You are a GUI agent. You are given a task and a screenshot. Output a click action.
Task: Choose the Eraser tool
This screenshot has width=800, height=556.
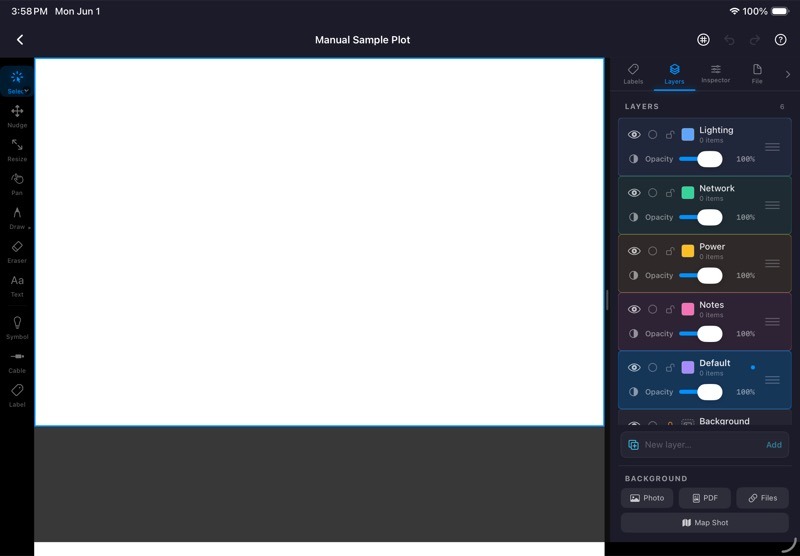pos(17,252)
